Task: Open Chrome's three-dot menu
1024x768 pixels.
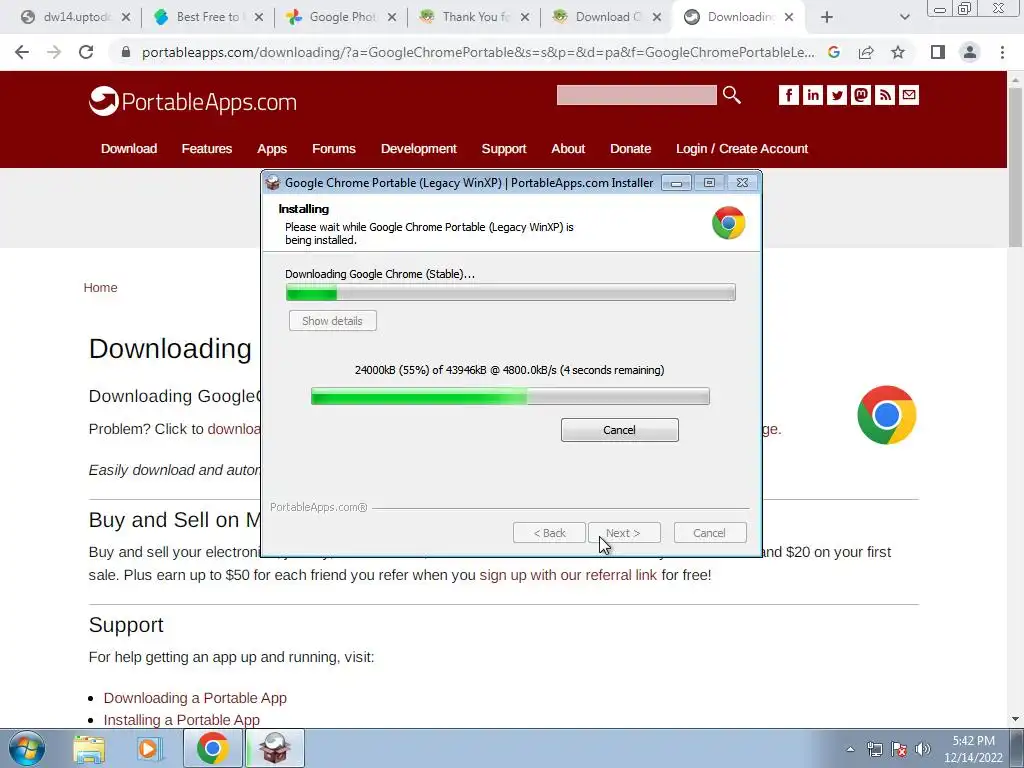Action: tap(1002, 52)
